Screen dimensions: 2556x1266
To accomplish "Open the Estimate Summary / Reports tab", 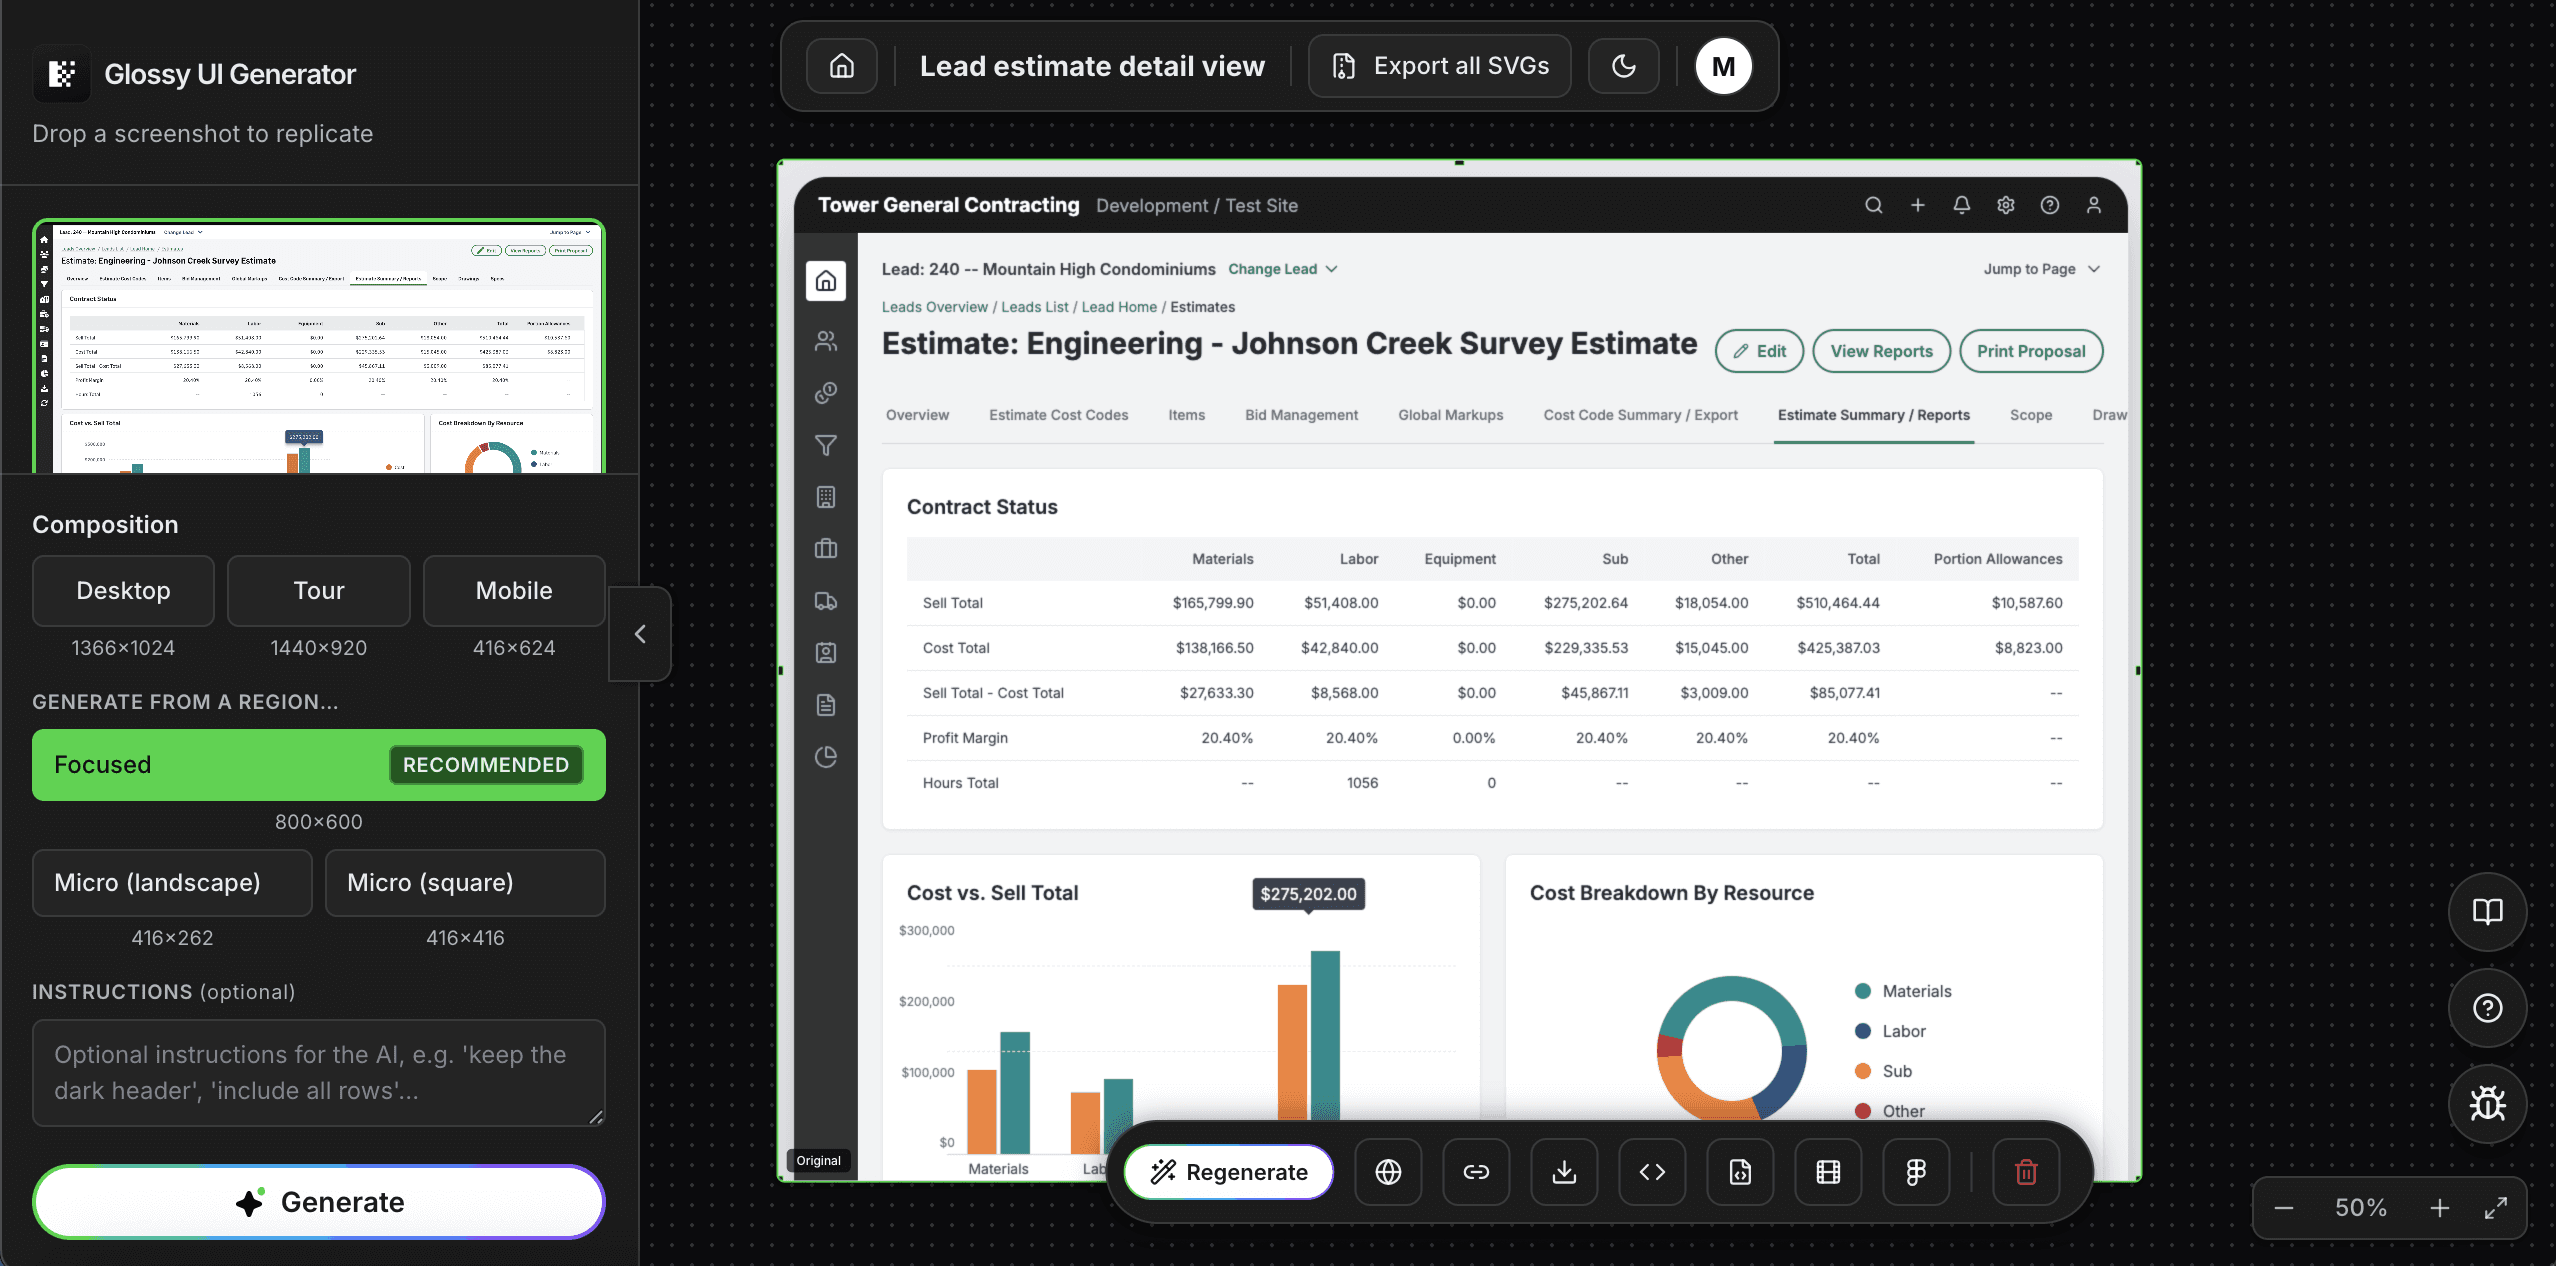I will 1873,415.
